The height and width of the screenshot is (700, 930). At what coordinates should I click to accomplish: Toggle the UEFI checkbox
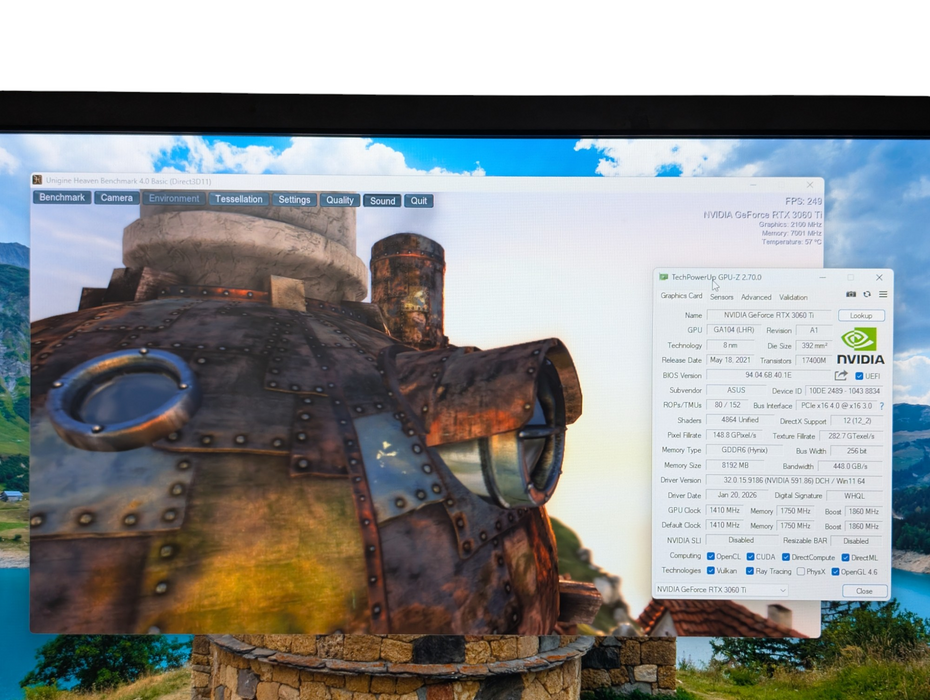click(x=859, y=376)
